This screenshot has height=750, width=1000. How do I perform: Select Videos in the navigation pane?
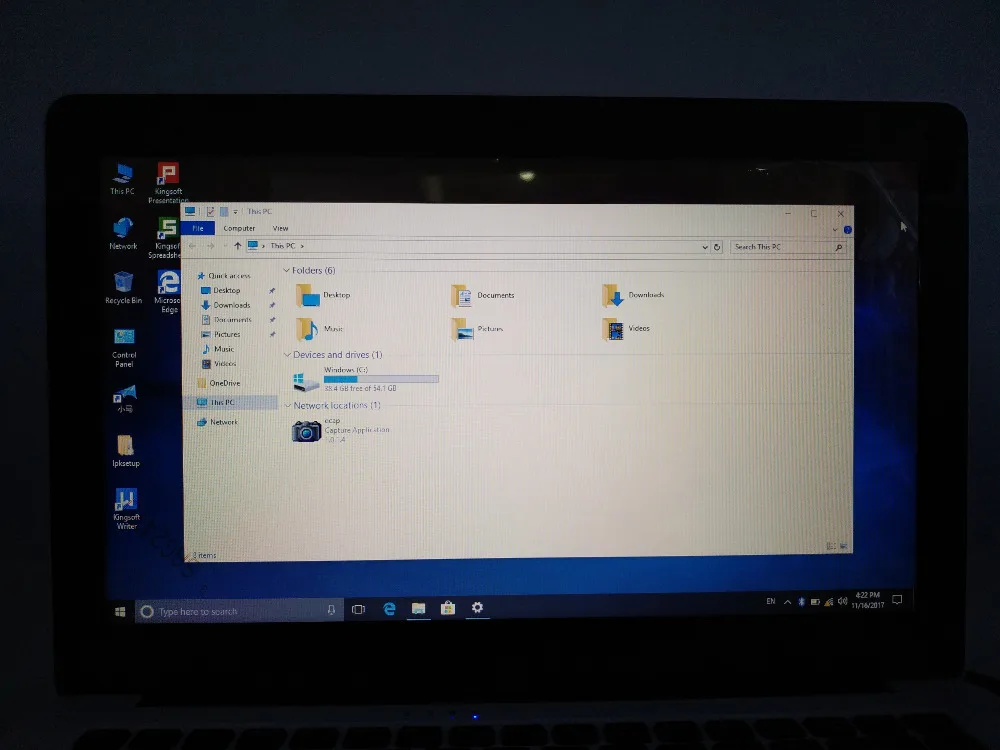[x=219, y=364]
